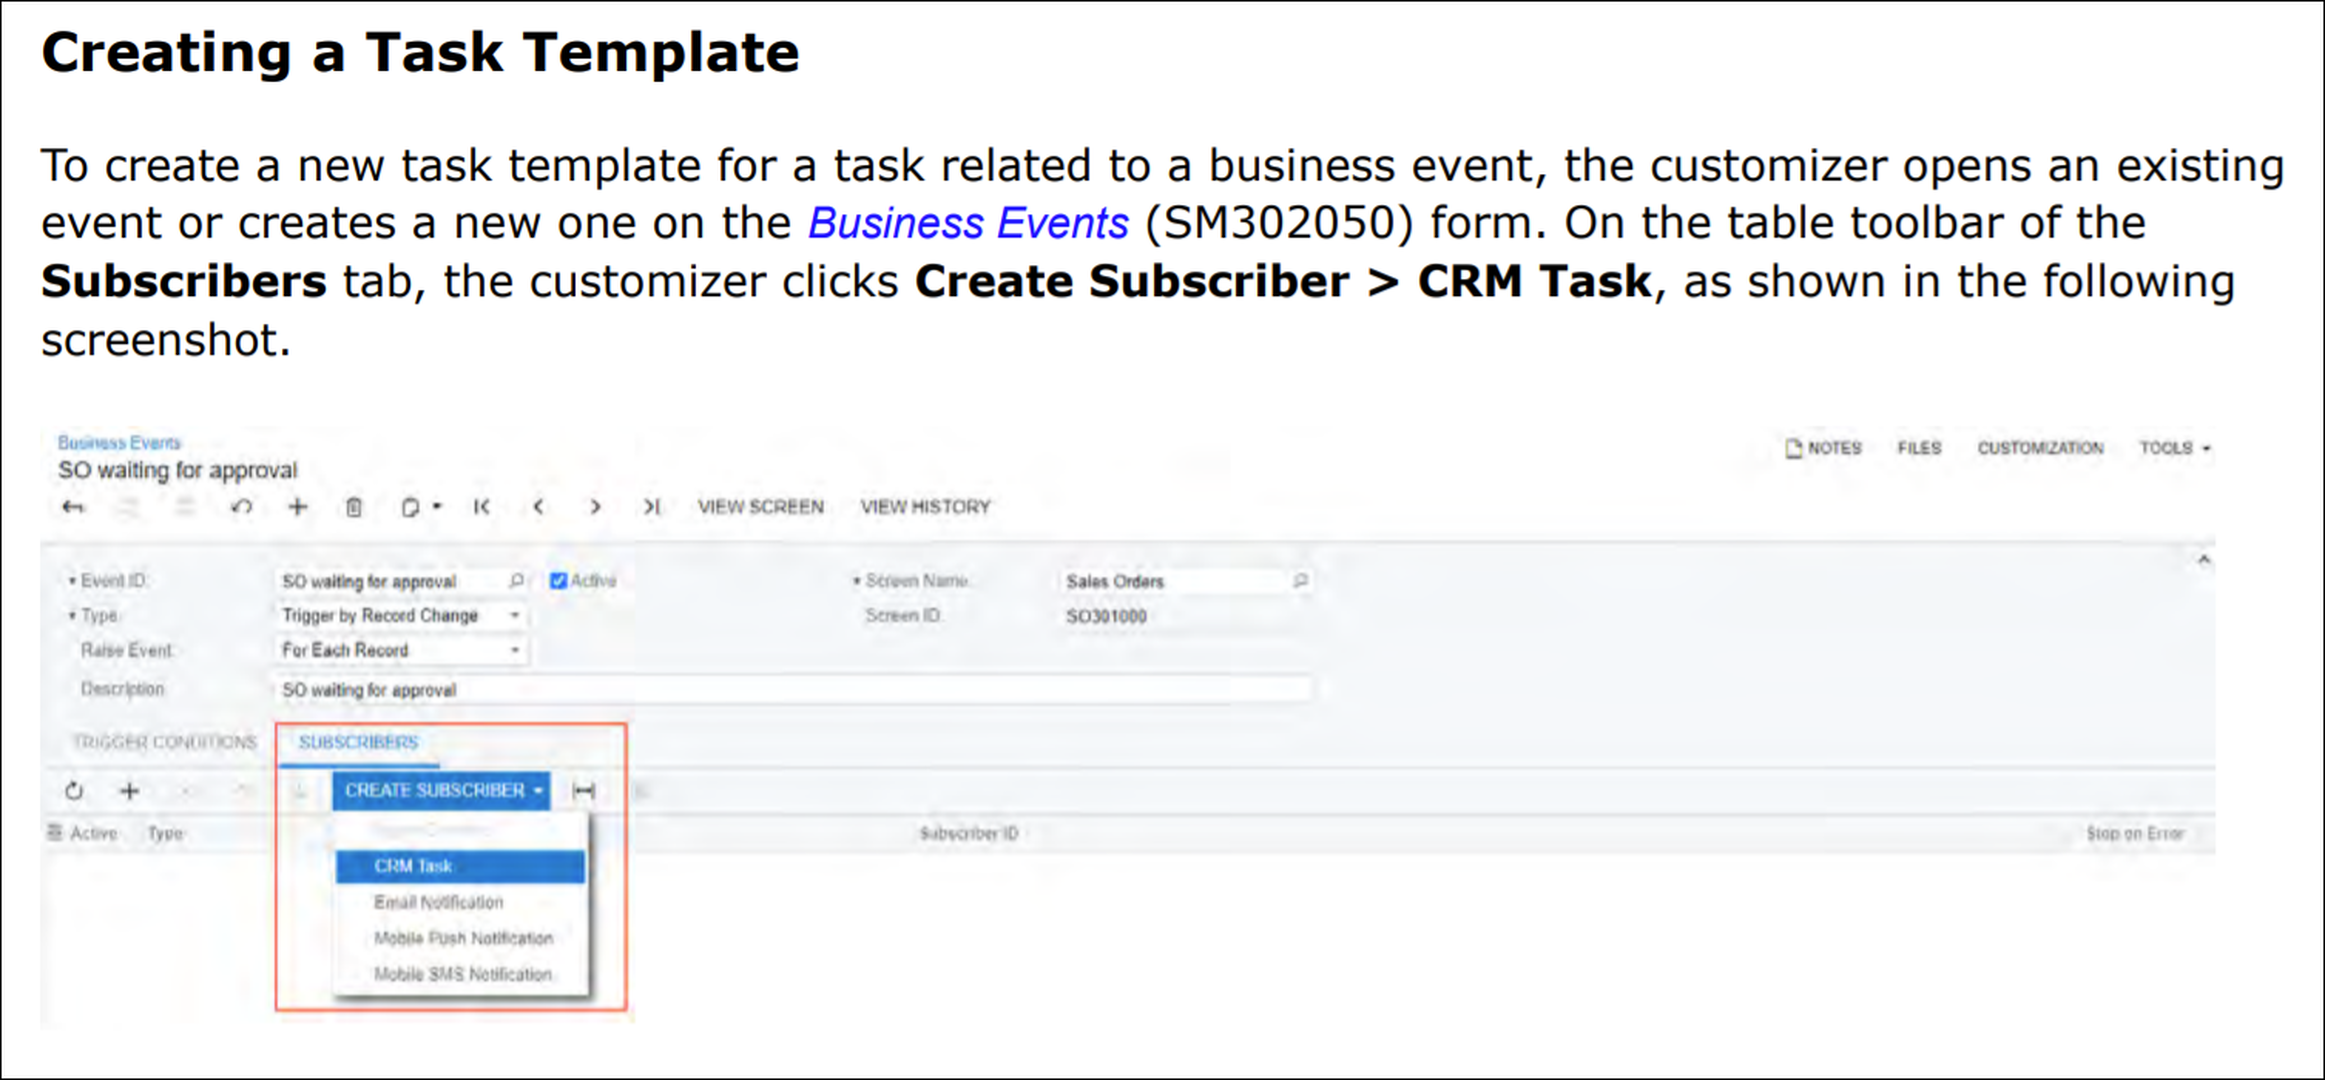This screenshot has width=2325, height=1080.
Task: Open the Event ID lookup magnifier
Action: 517,581
